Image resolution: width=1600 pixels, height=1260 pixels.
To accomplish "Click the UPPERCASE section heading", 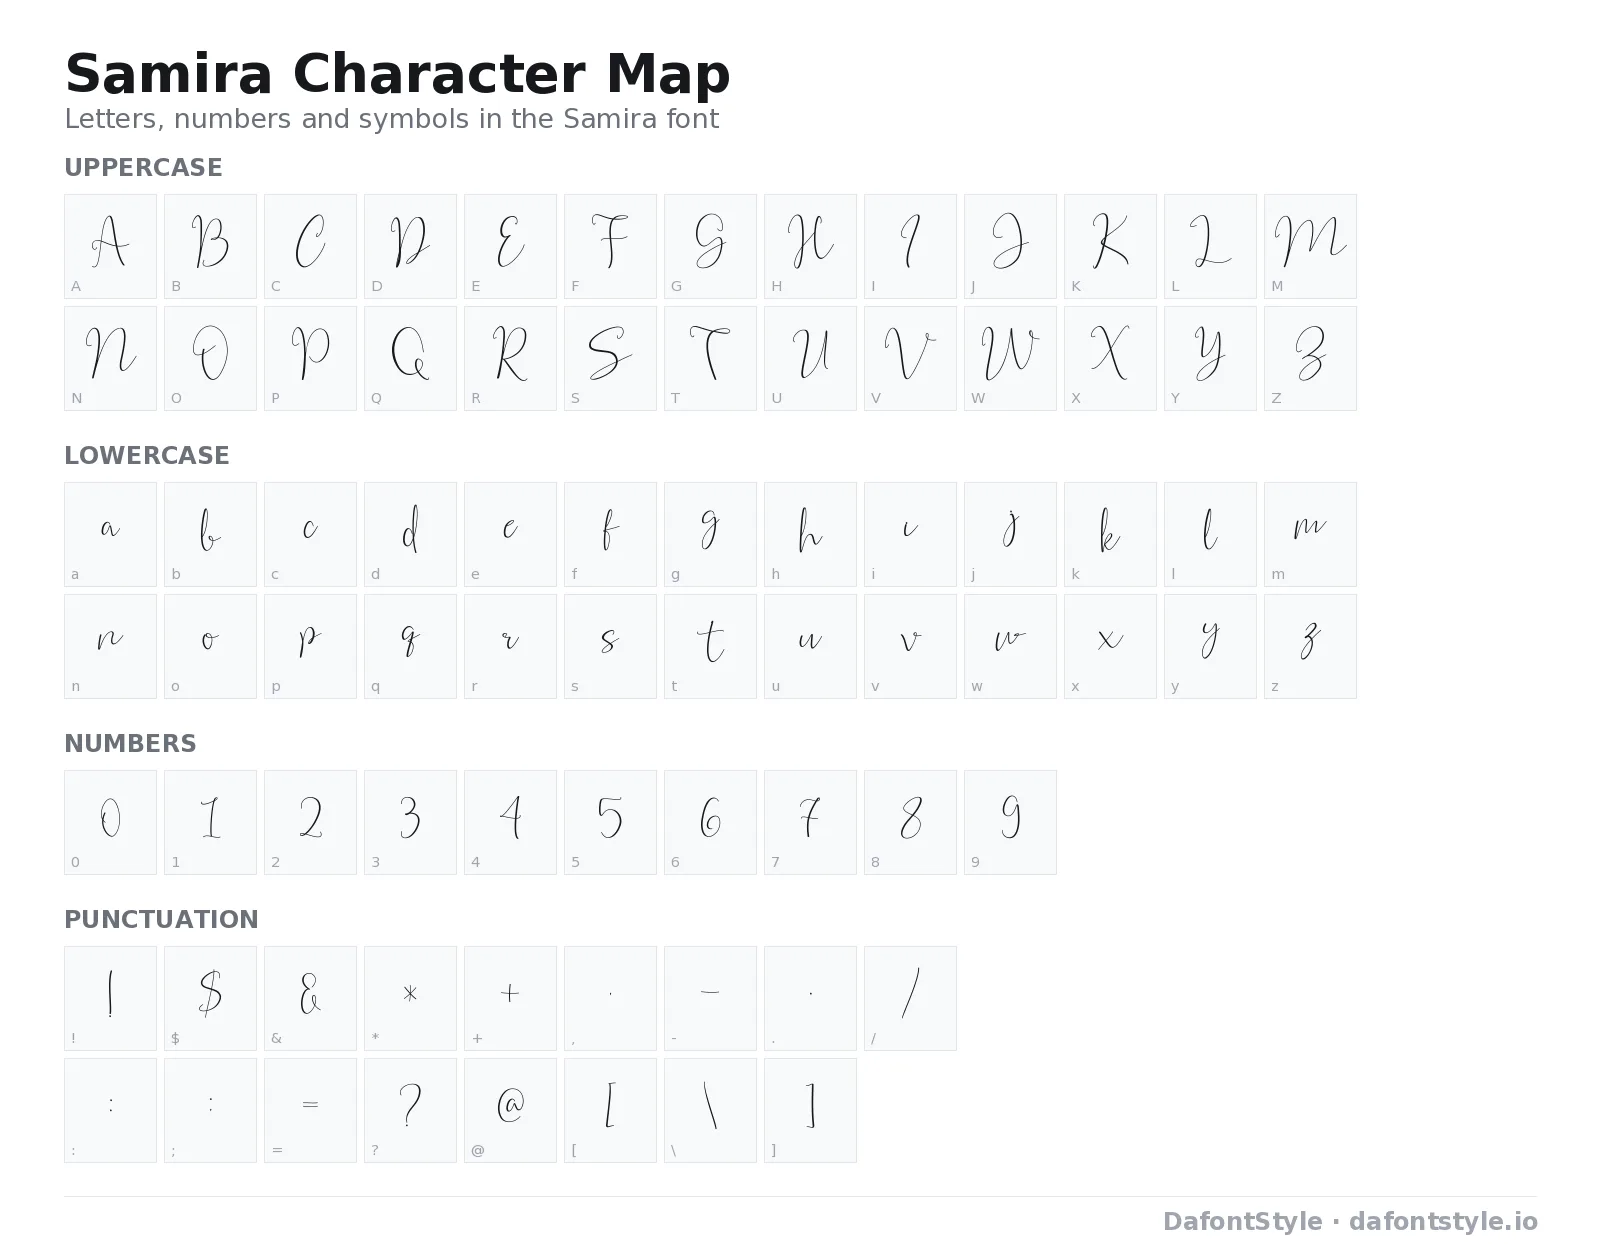I will [143, 168].
